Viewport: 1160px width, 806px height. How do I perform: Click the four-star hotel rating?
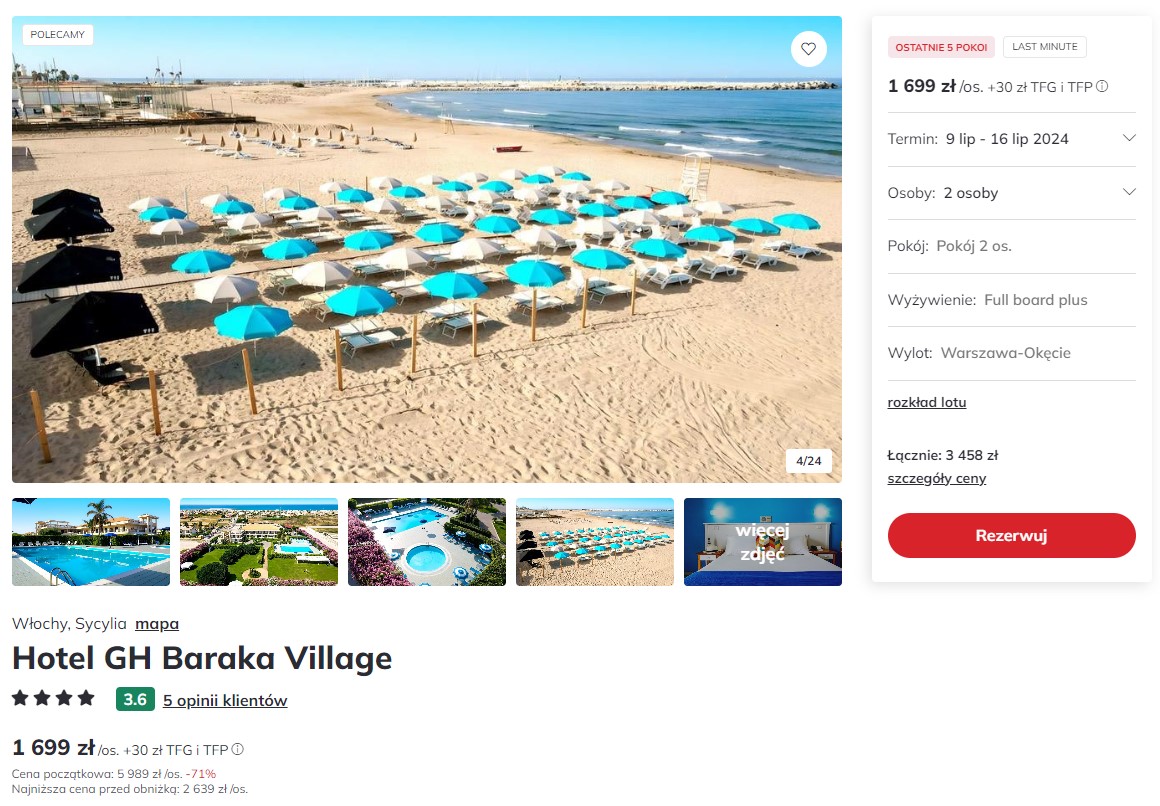tap(53, 698)
